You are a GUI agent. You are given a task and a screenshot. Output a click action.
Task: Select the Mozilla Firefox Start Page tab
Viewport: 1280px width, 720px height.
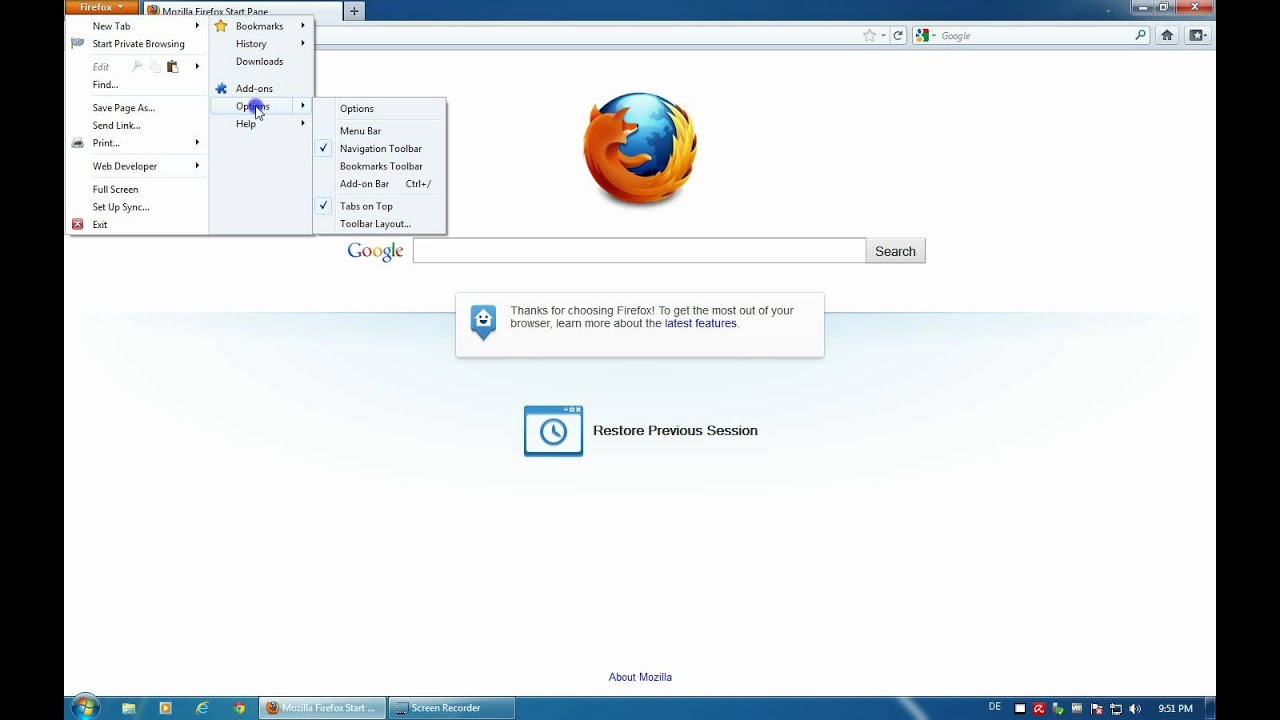[240, 11]
